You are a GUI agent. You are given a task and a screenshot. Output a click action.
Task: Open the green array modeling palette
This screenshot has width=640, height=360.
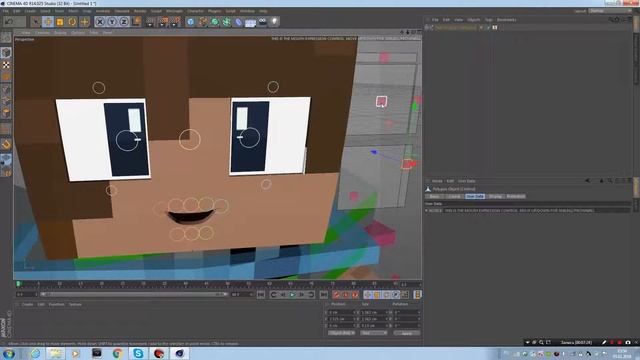click(227, 22)
